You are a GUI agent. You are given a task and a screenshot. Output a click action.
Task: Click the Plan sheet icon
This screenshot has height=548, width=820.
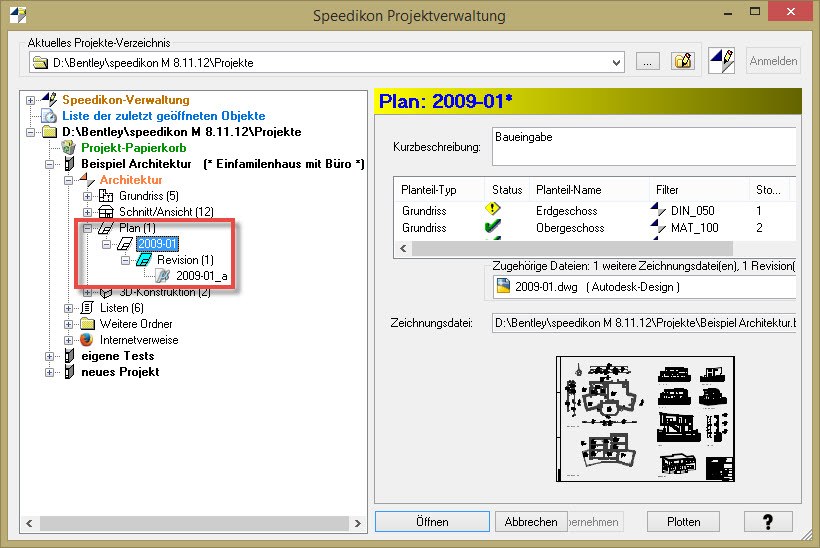click(106, 228)
